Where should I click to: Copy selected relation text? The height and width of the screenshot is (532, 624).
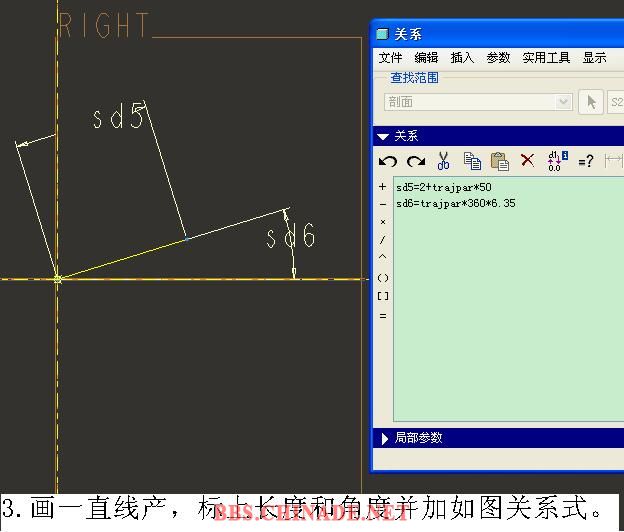[472, 161]
